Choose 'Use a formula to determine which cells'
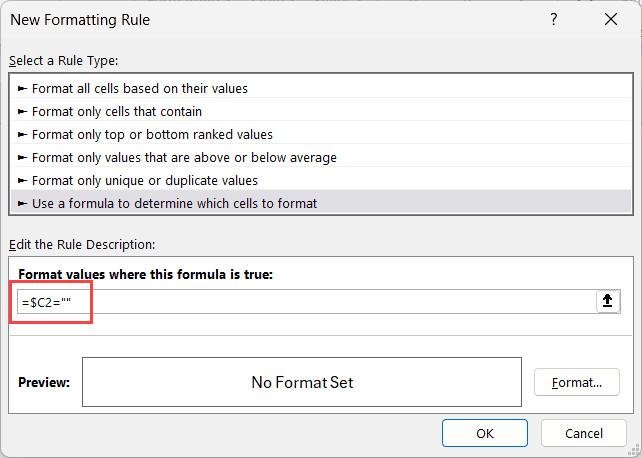The width and height of the screenshot is (642, 458). 174,204
